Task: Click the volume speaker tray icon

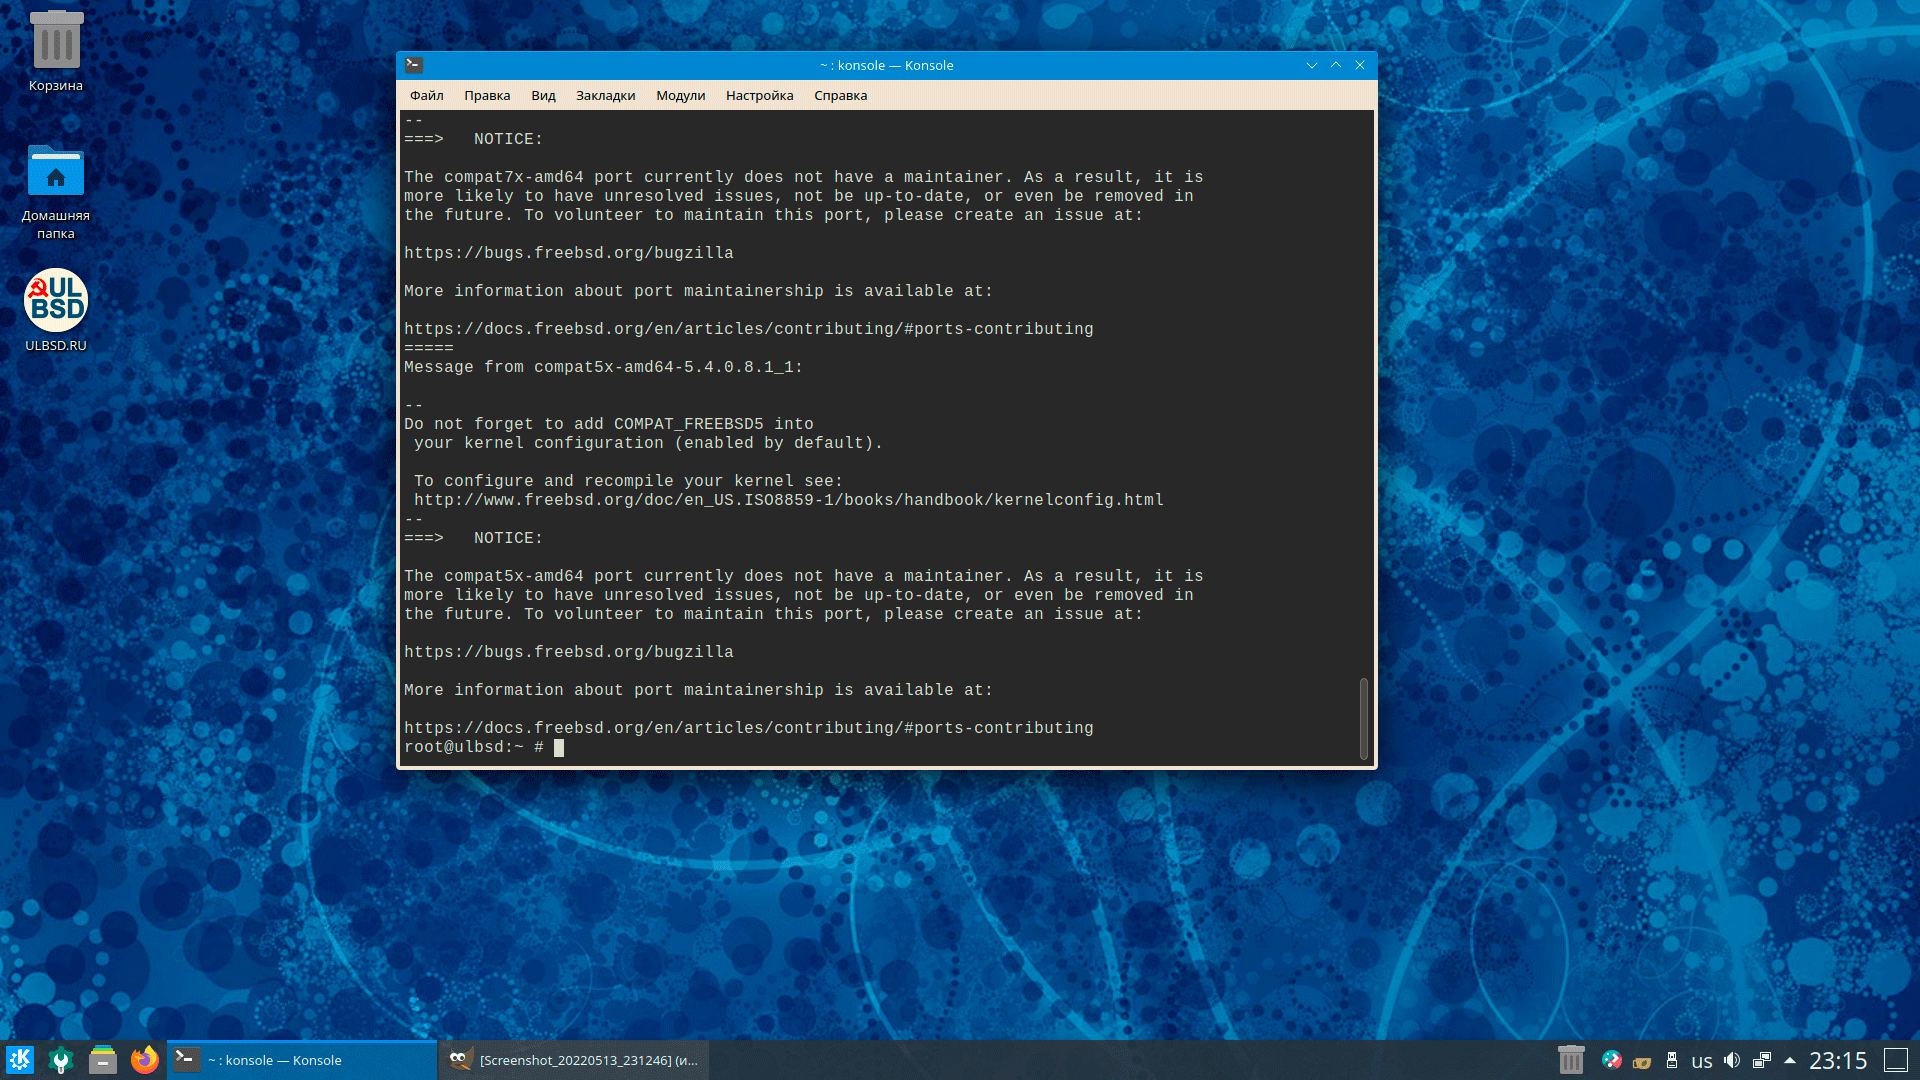Action: [1732, 1060]
